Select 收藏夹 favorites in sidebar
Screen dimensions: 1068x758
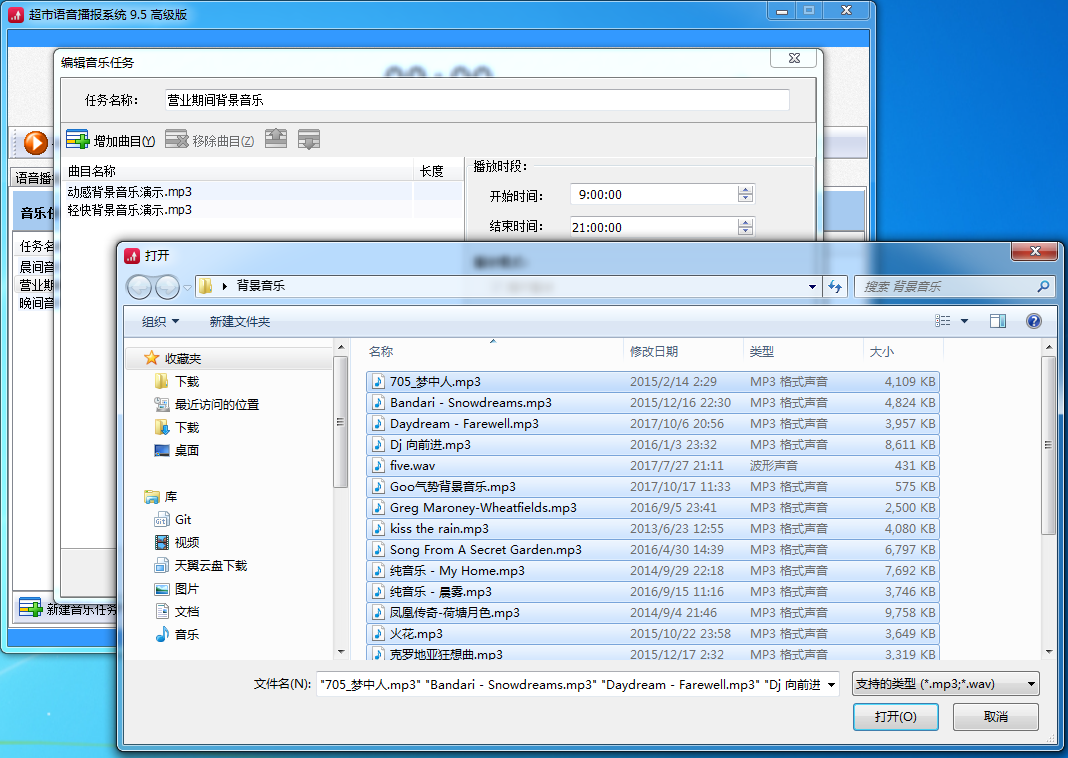tap(183, 358)
